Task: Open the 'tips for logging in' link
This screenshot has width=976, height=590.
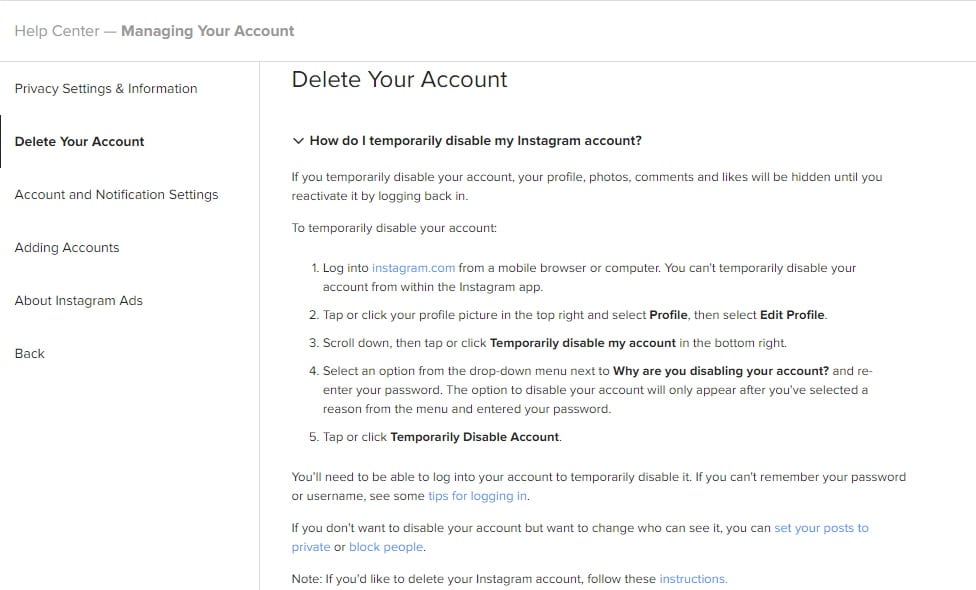Action: (477, 496)
